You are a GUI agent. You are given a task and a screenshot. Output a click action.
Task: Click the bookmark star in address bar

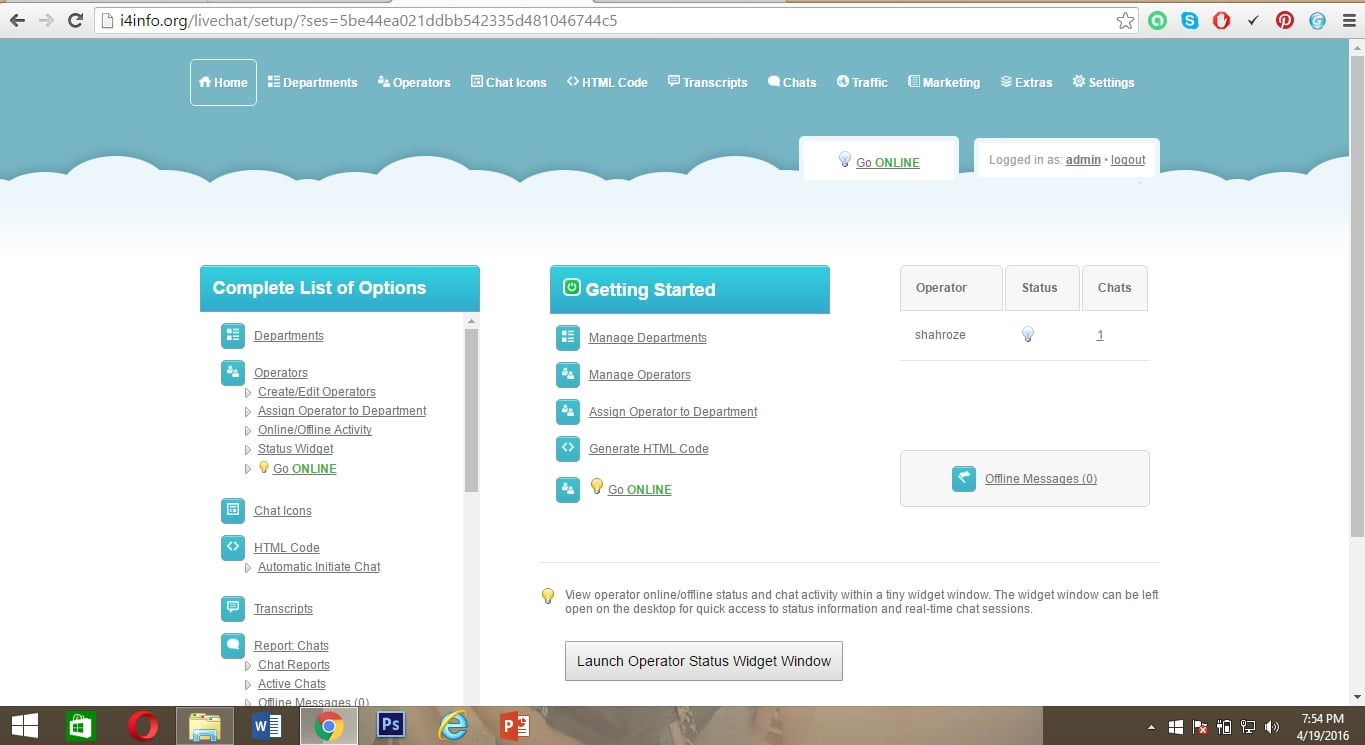coord(1125,20)
